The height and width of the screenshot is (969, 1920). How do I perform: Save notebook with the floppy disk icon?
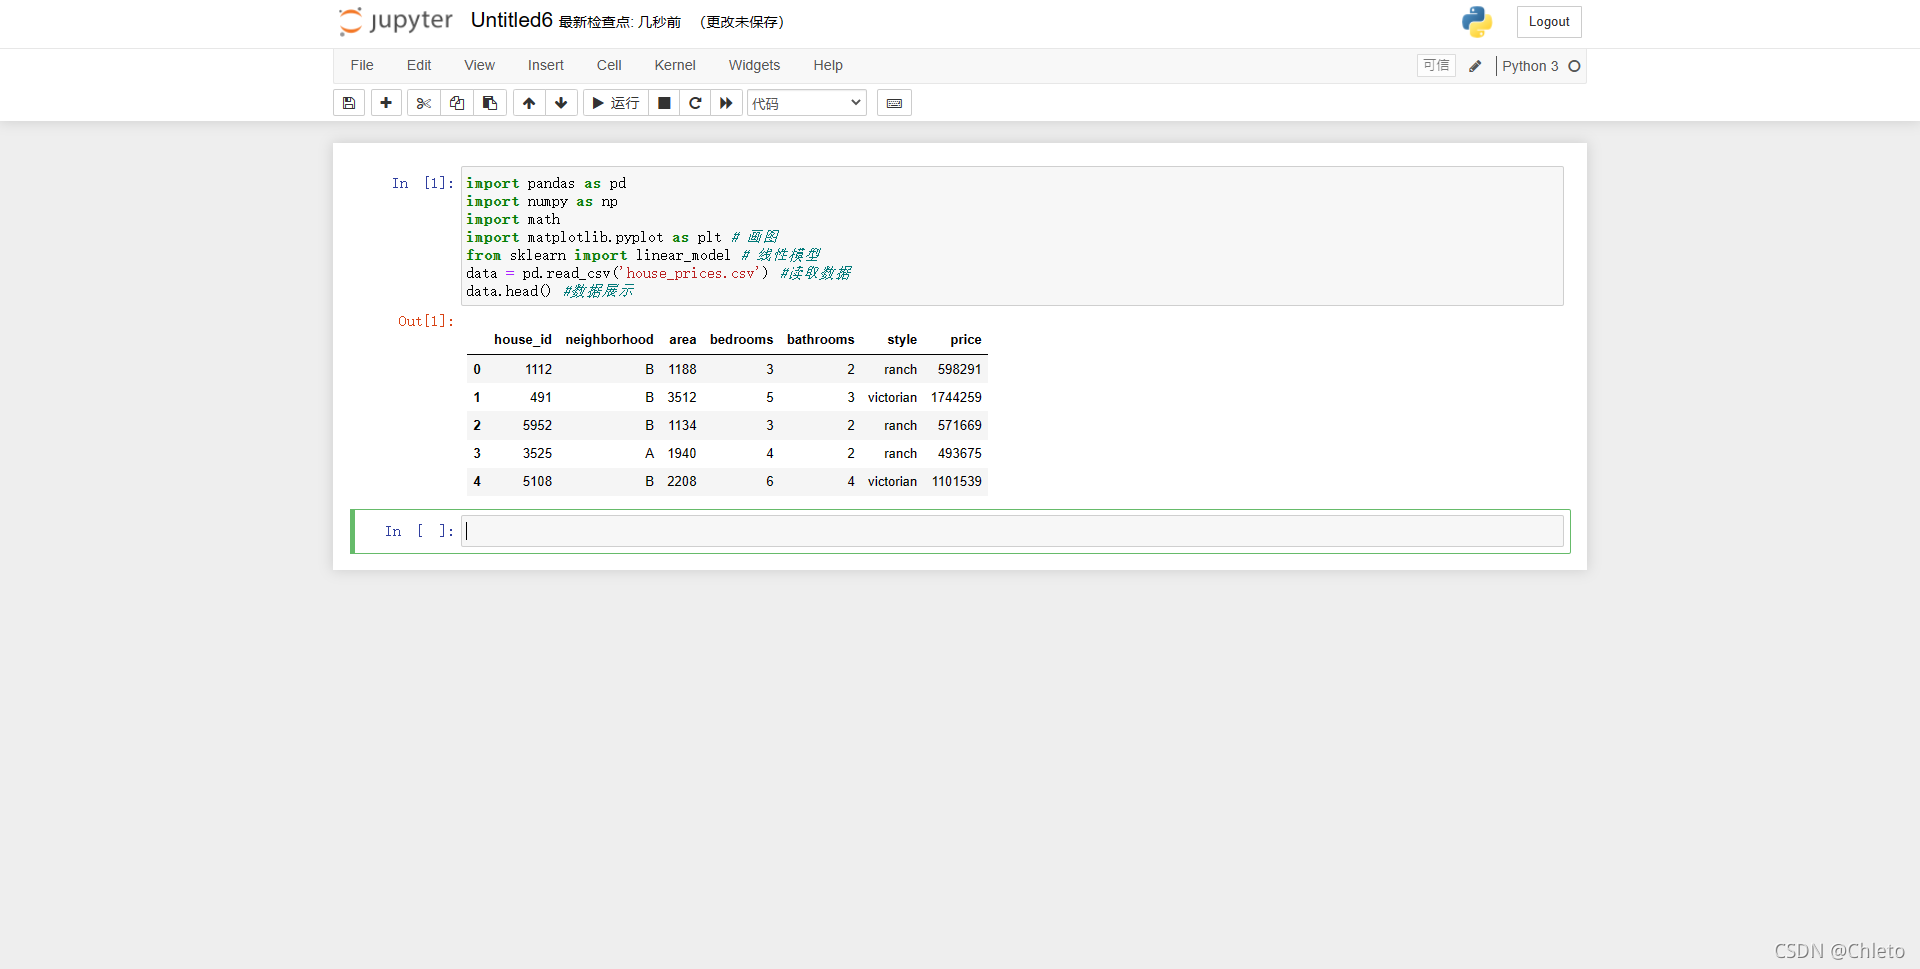coord(349,103)
